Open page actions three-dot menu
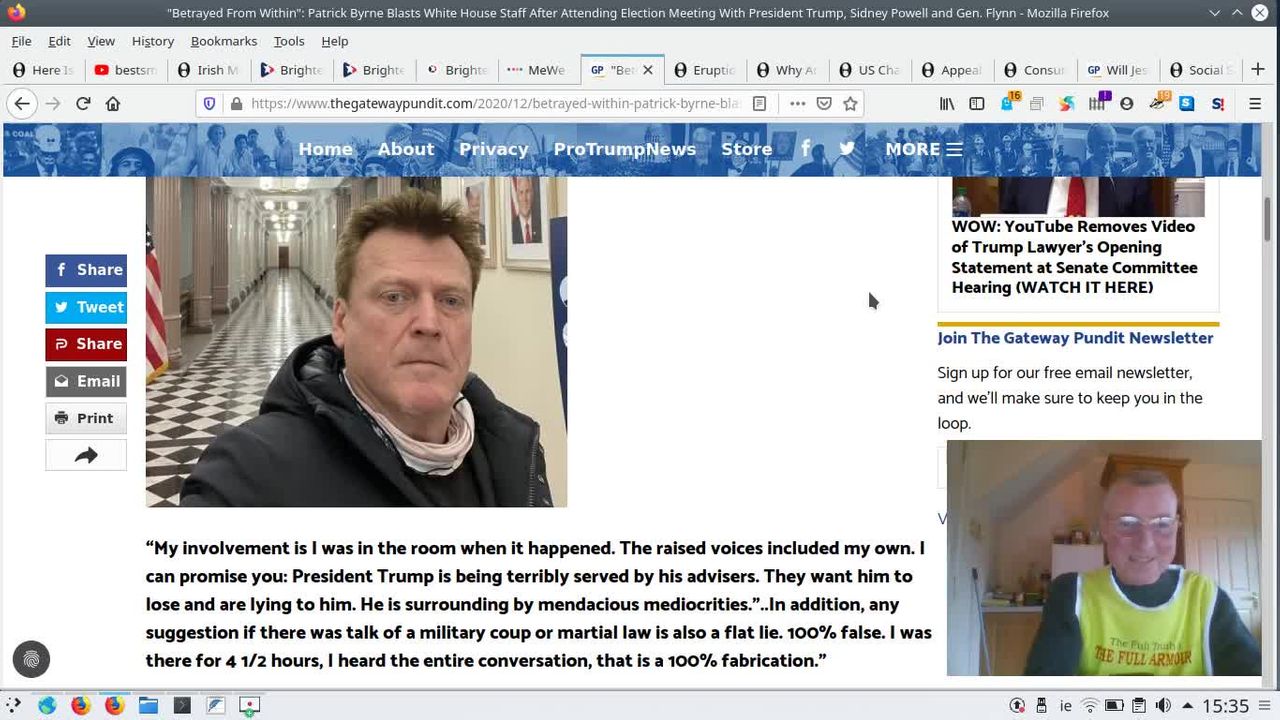 point(797,104)
